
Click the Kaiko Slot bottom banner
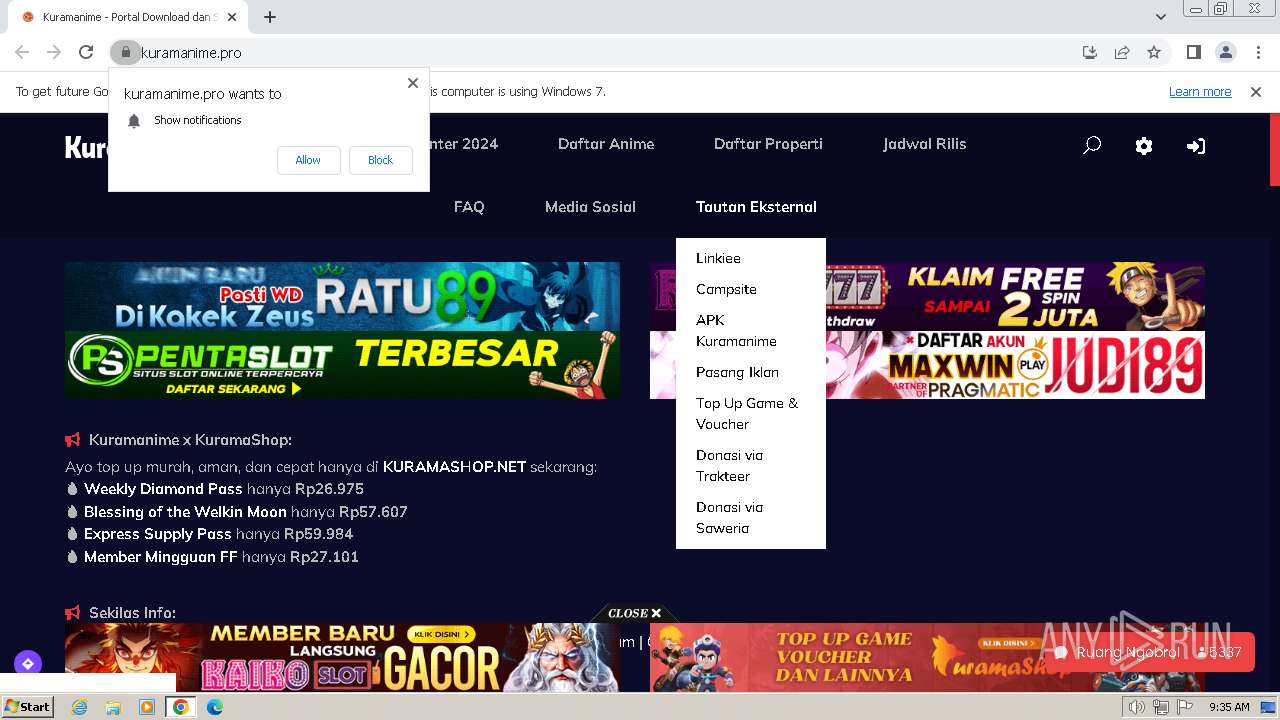(342, 657)
